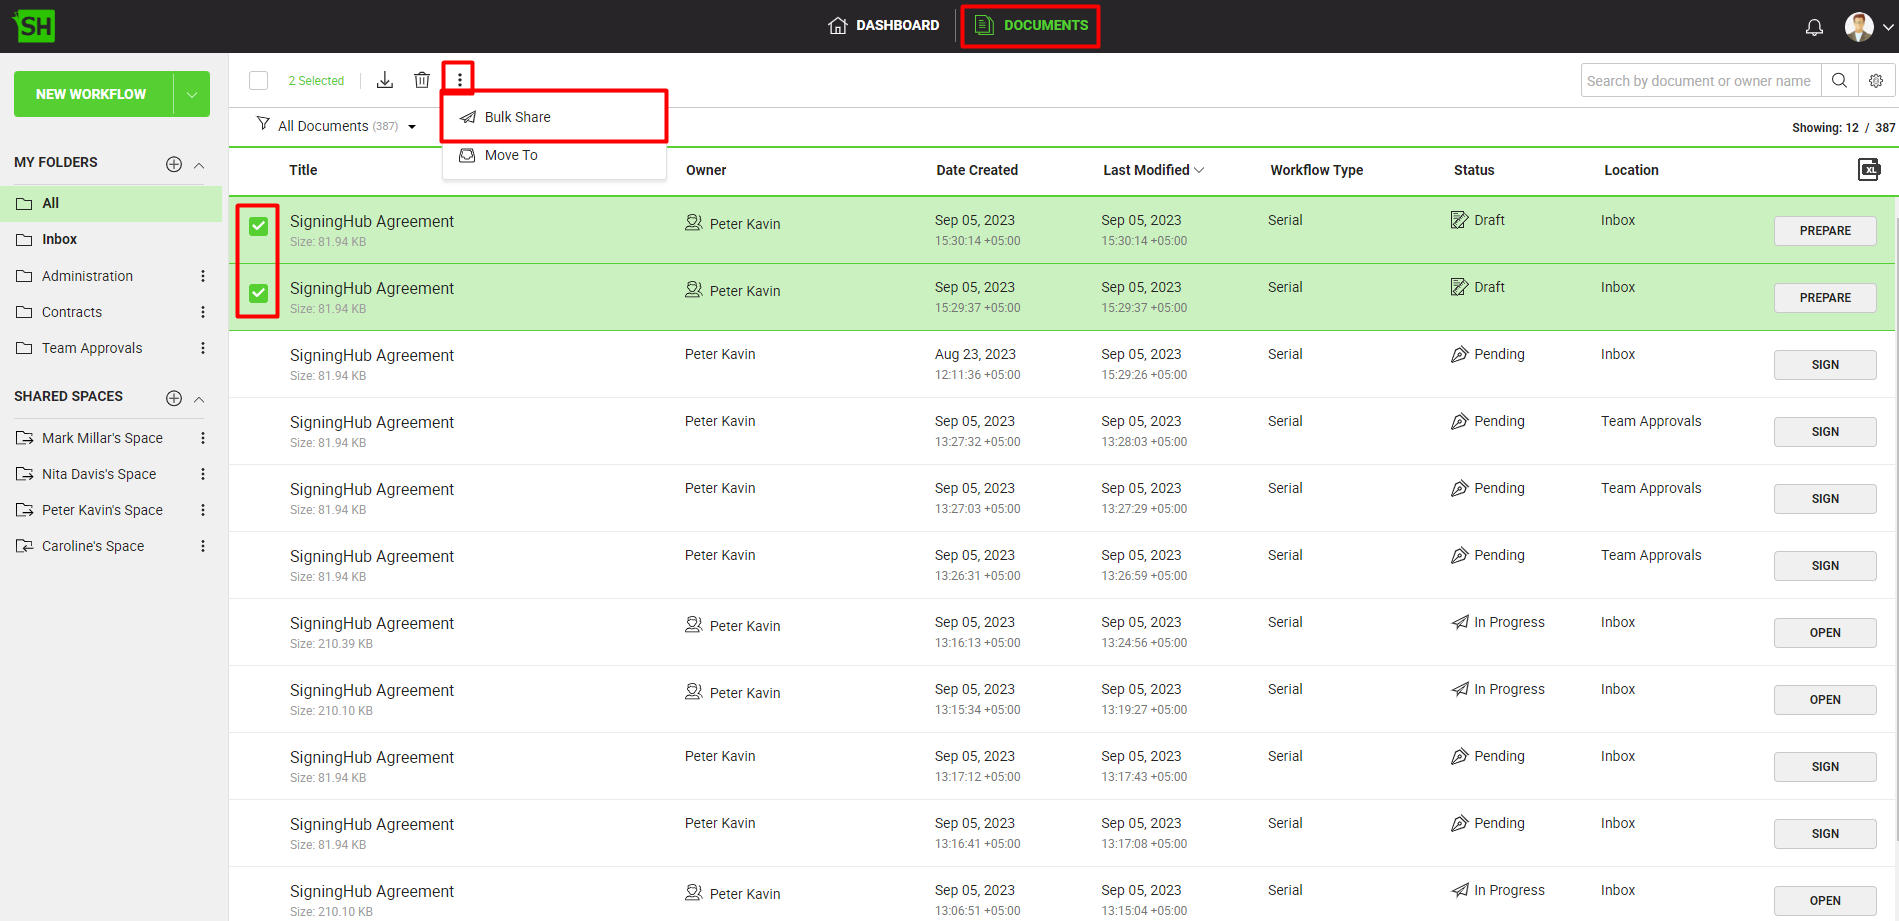Click the trash delete icon
This screenshot has width=1899, height=921.
(422, 80)
